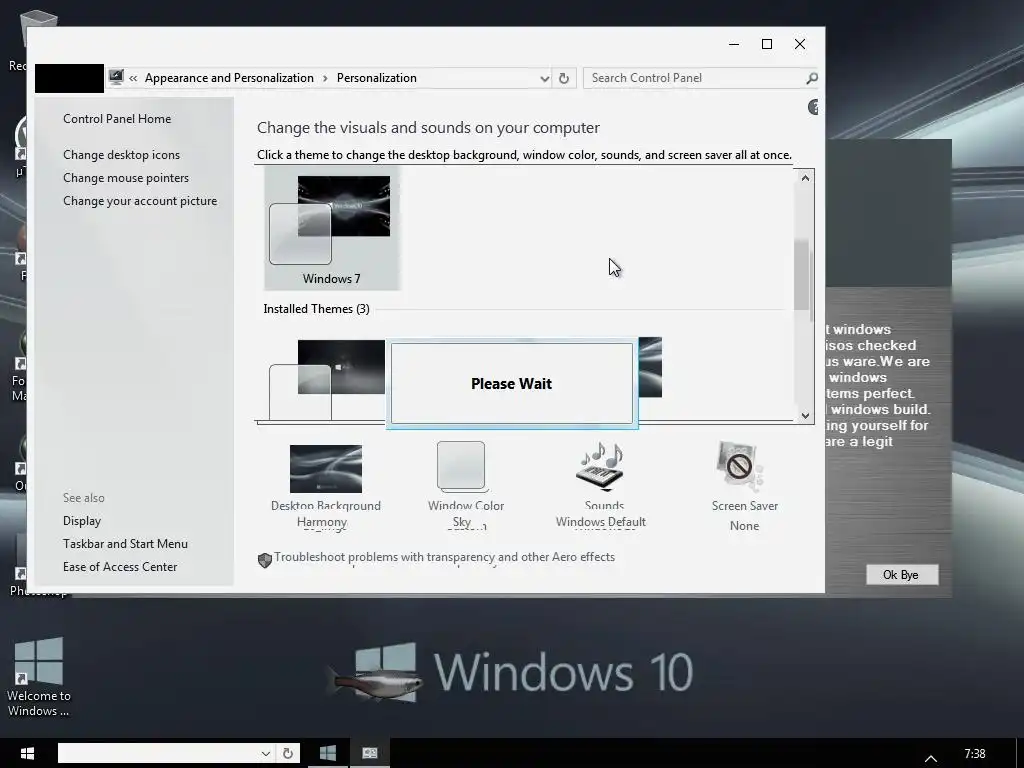Click the Please Wait dialog
Screen dimensions: 1024x768
click(511, 383)
